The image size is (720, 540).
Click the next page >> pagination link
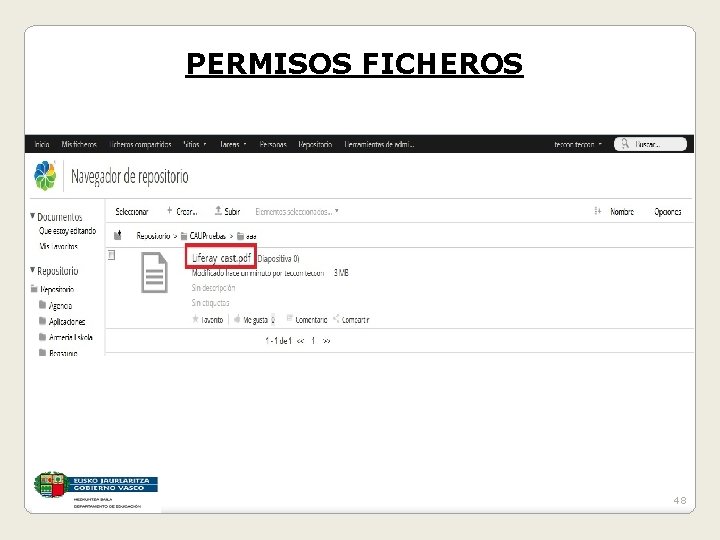click(326, 341)
